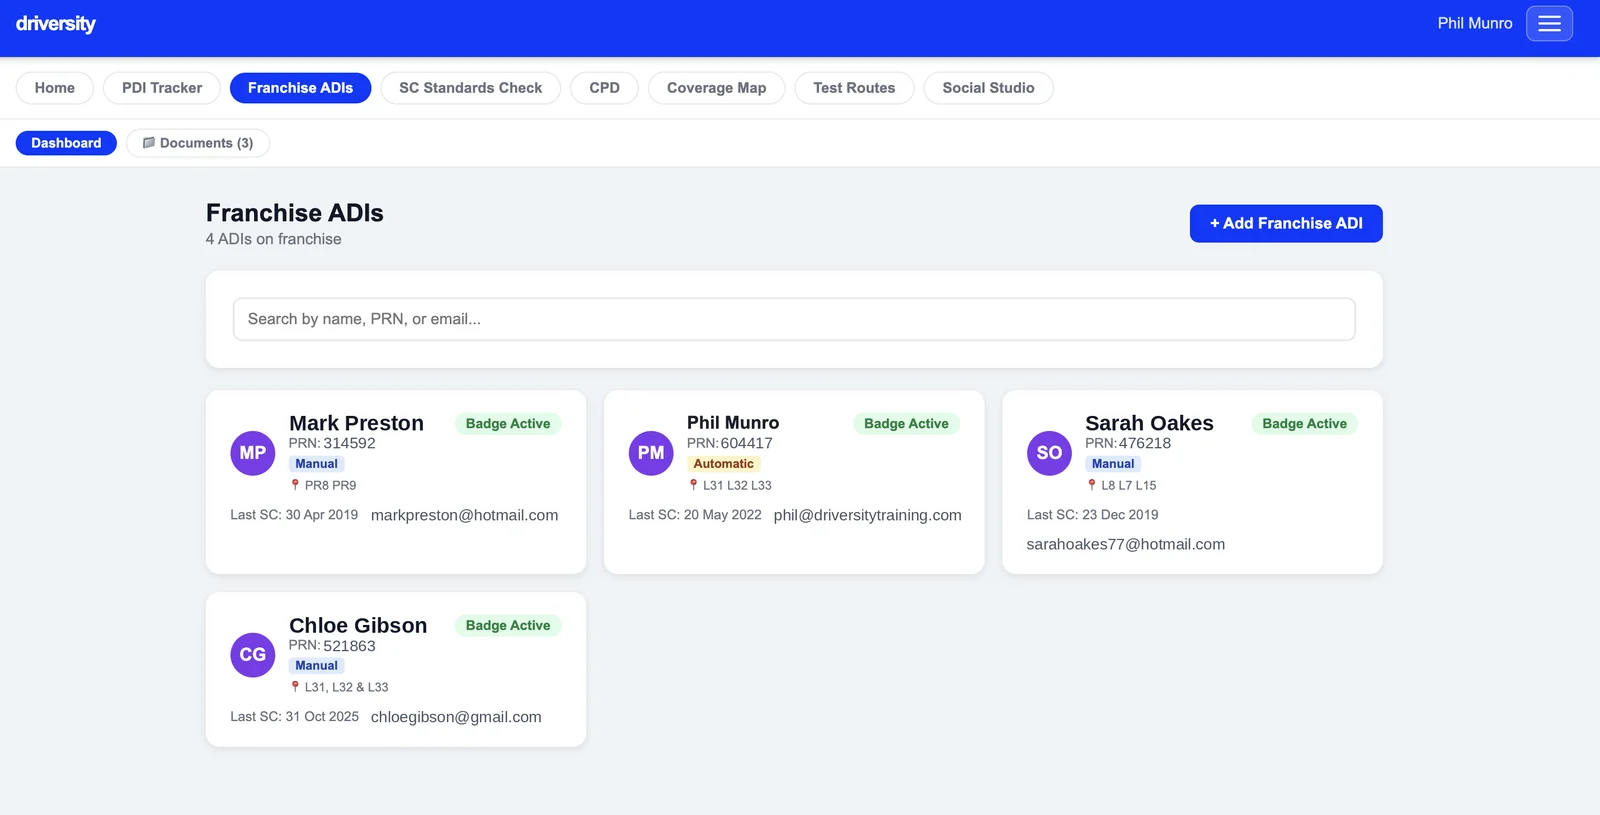1600x815 pixels.
Task: Select Sarah Oakes' SO avatar
Action: [x=1049, y=453]
